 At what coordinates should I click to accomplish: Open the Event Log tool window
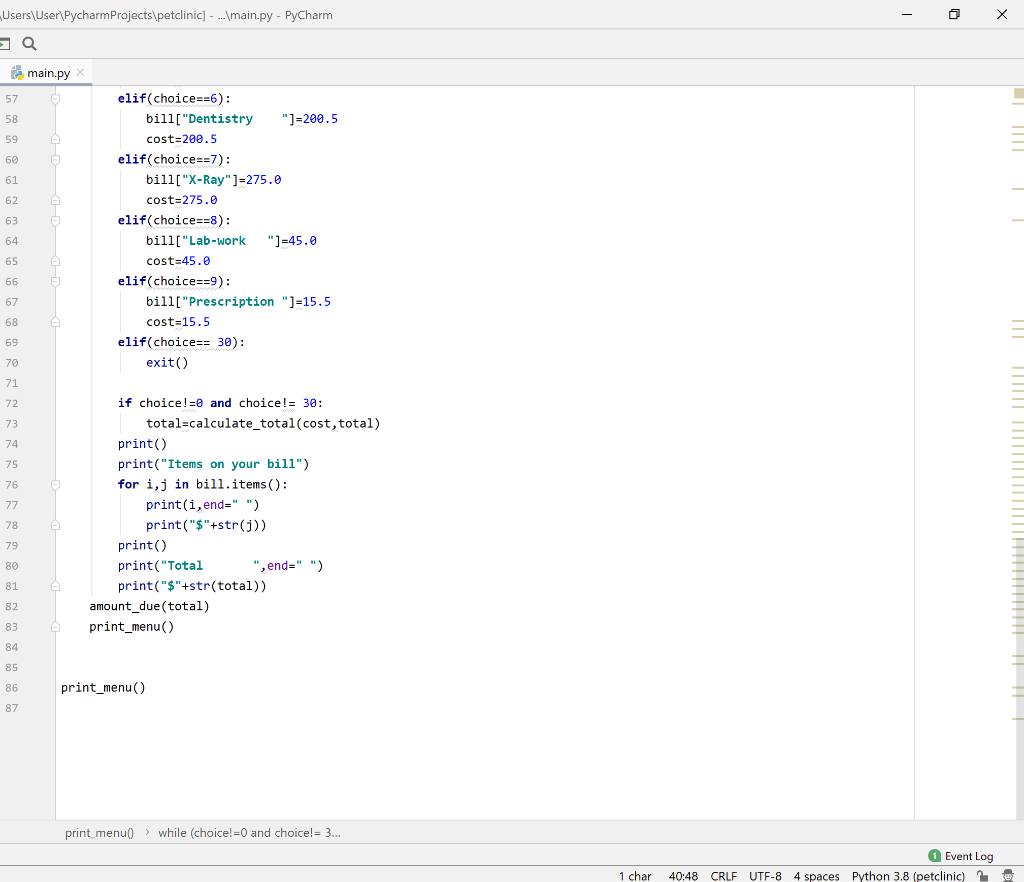pos(967,856)
